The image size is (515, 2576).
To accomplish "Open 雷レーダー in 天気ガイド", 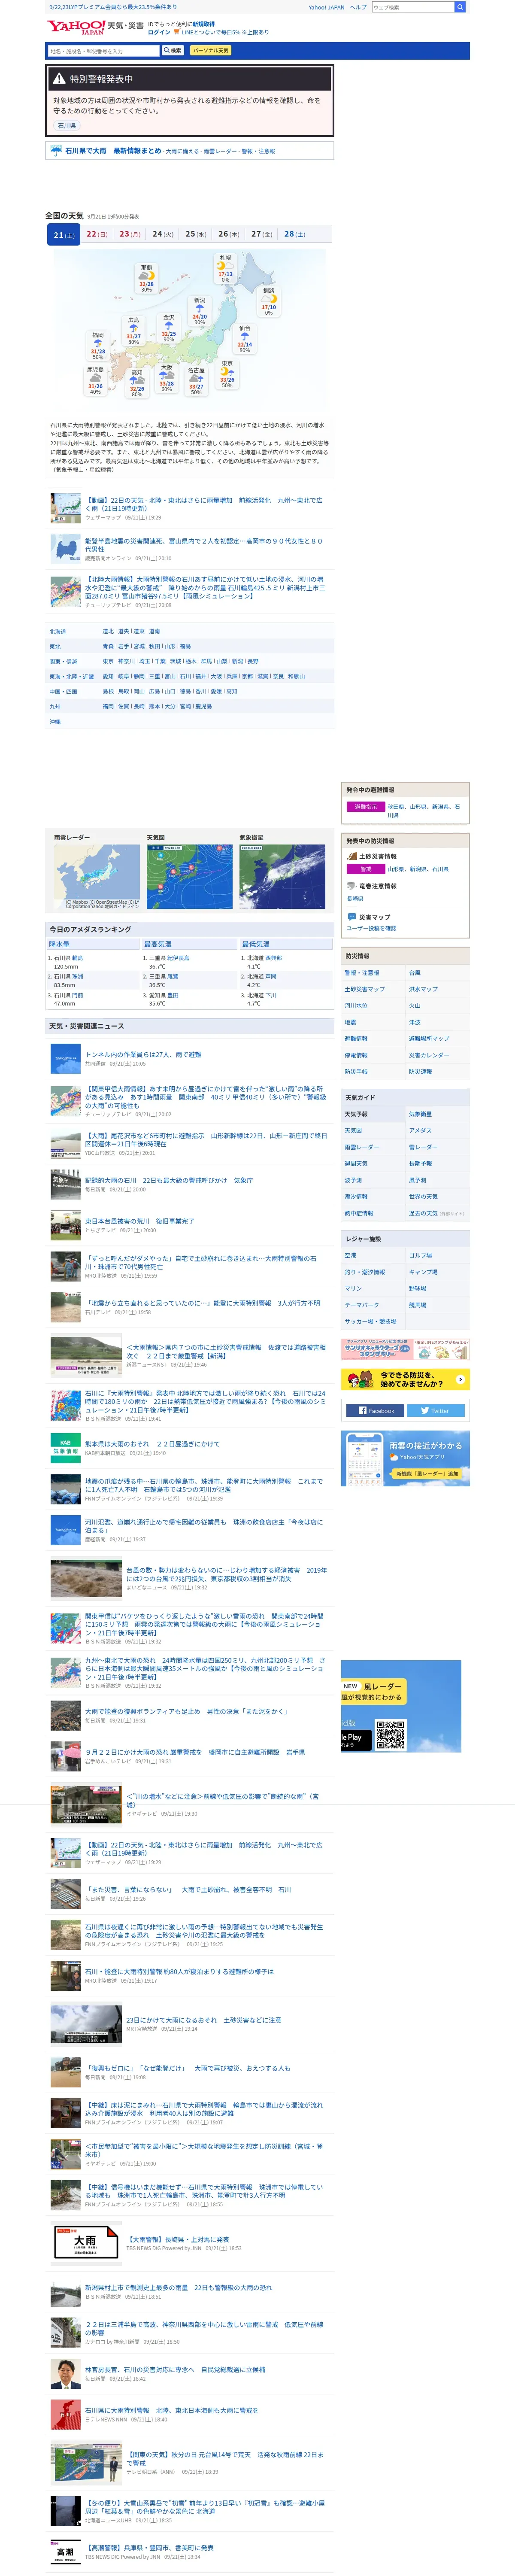I will click(x=423, y=1147).
